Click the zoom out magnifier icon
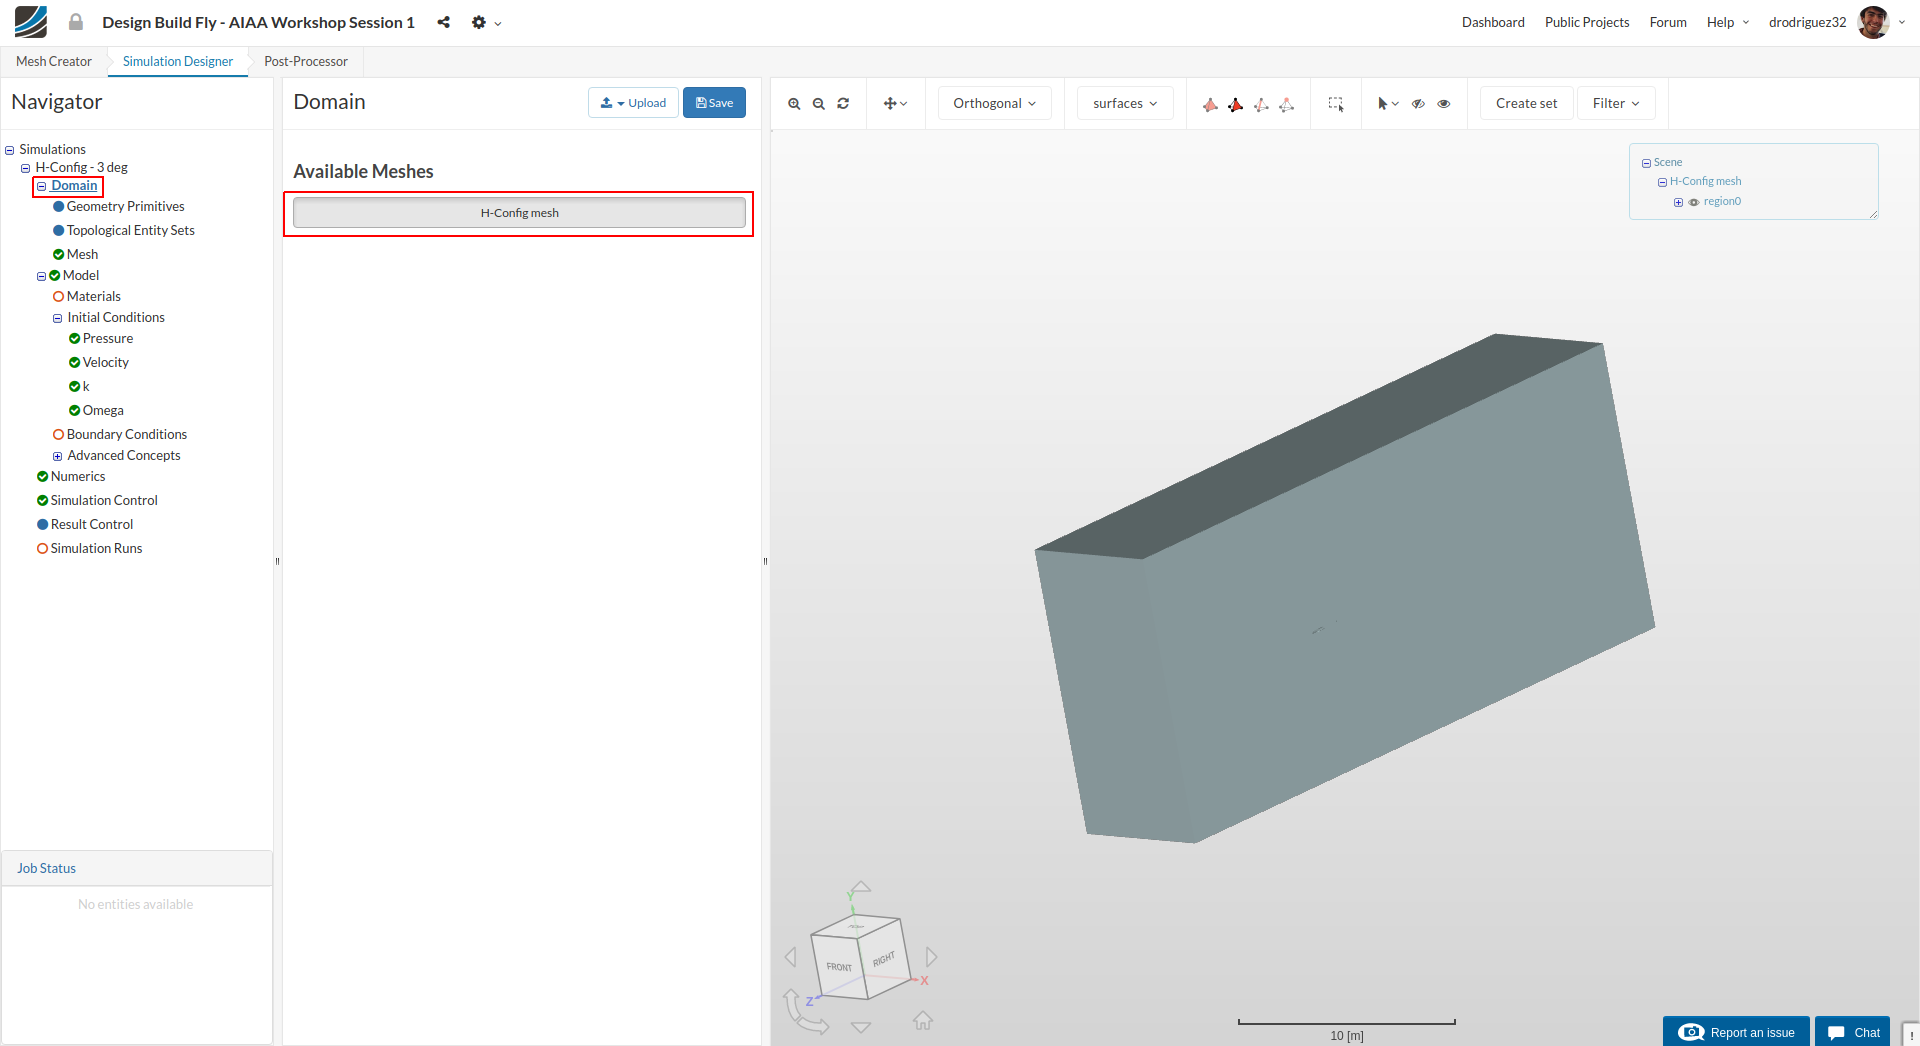Image resolution: width=1920 pixels, height=1046 pixels. click(819, 104)
